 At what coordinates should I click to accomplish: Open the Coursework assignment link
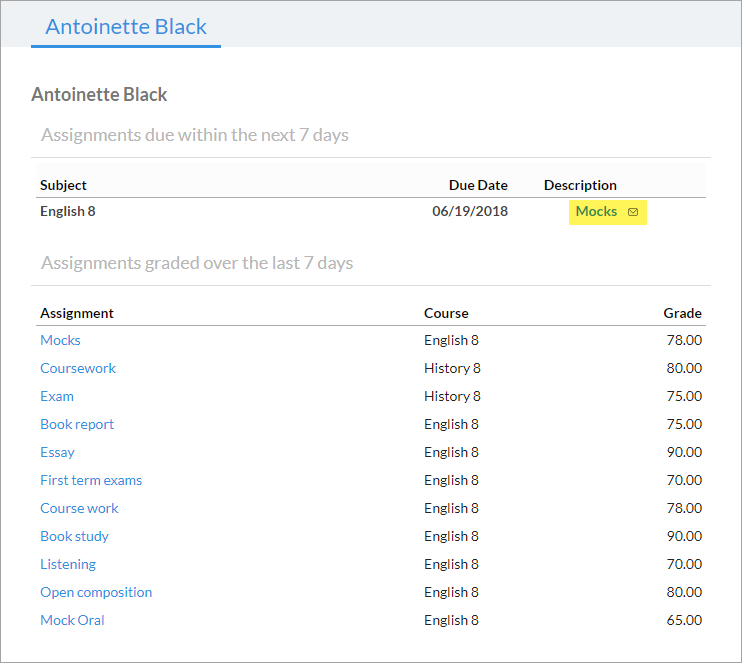coord(78,368)
